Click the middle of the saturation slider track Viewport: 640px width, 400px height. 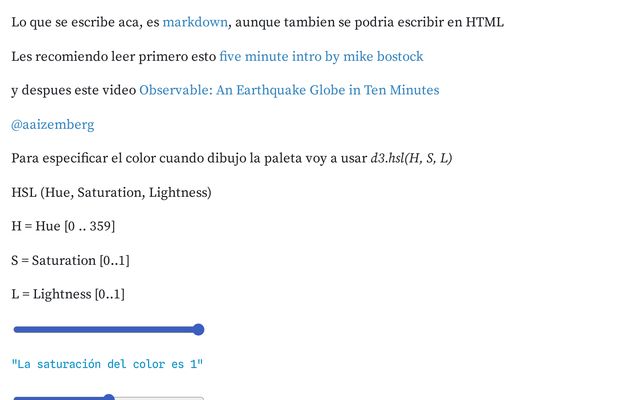109,329
